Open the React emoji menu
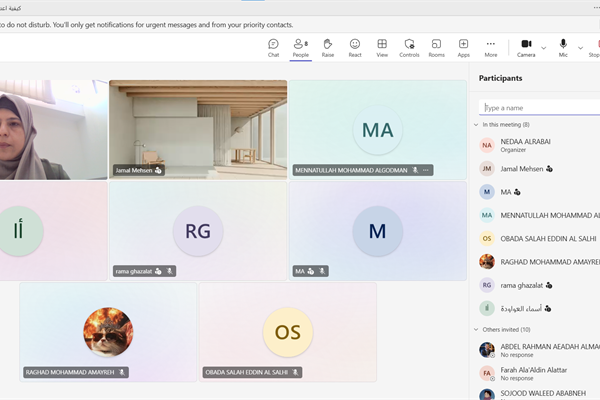600x400 pixels. click(x=355, y=48)
